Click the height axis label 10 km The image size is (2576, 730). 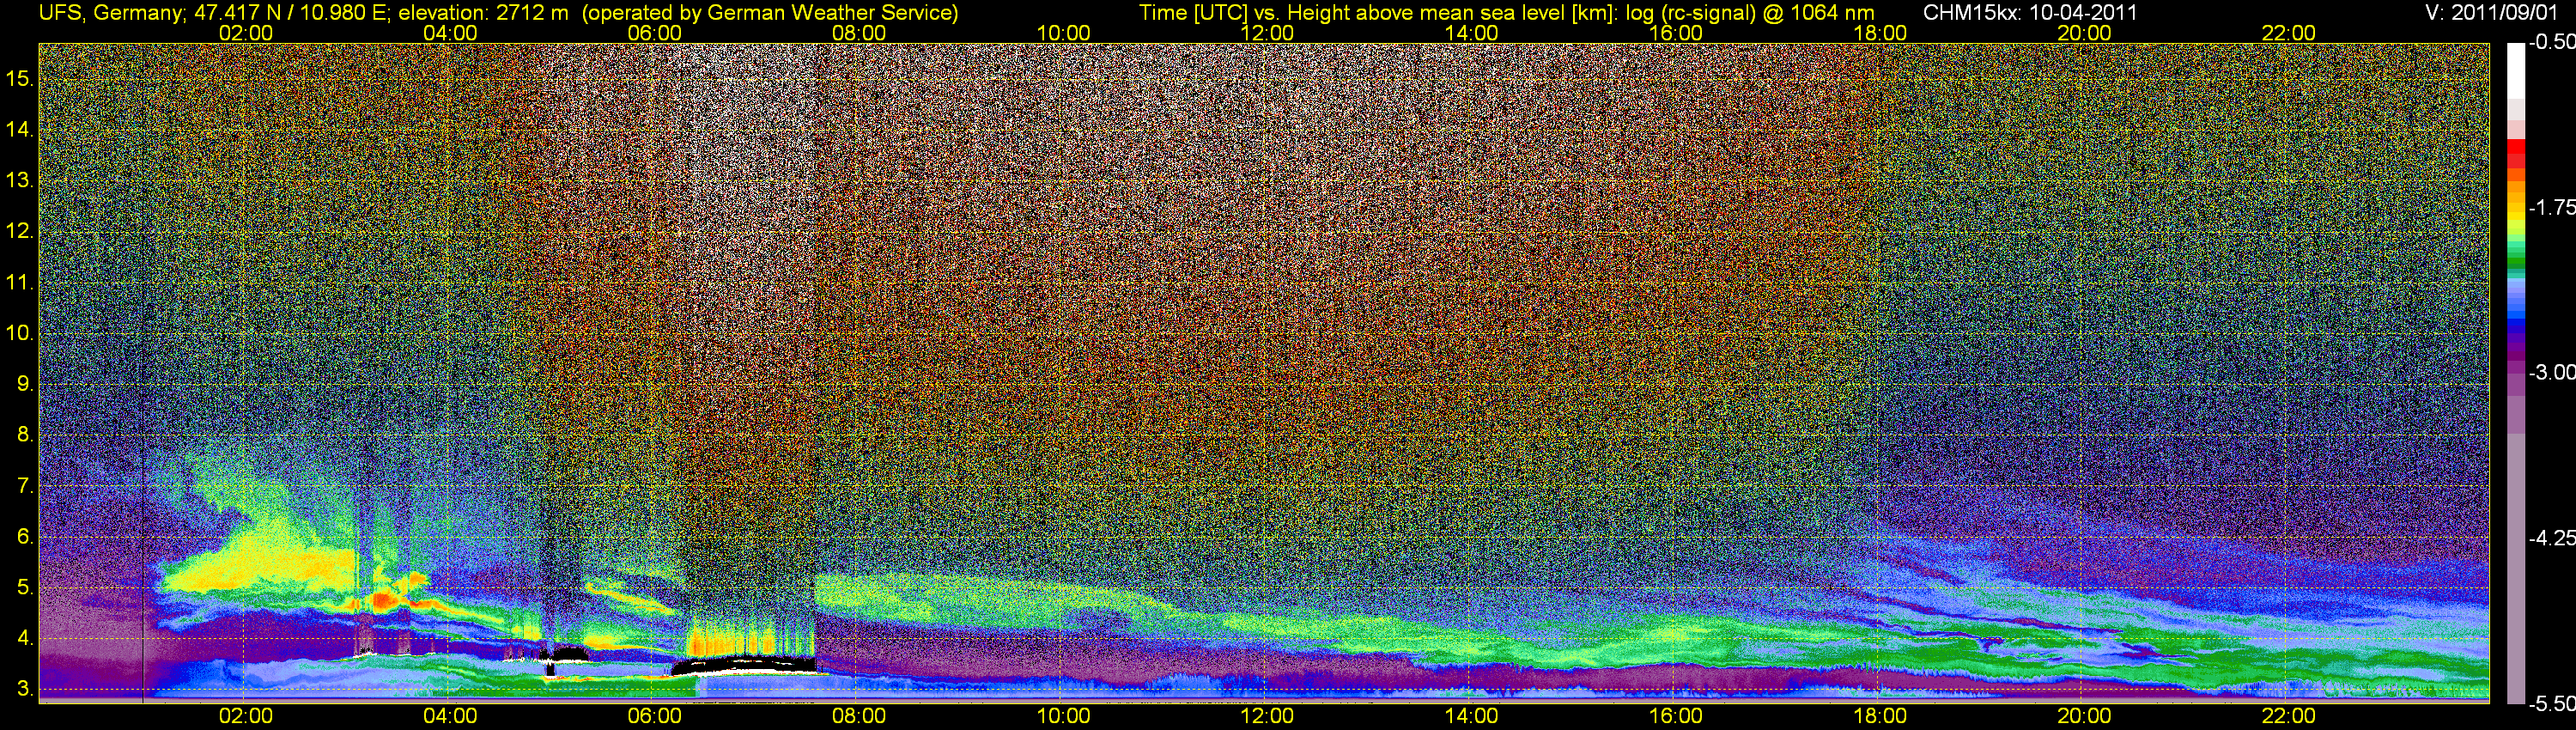tap(19, 333)
